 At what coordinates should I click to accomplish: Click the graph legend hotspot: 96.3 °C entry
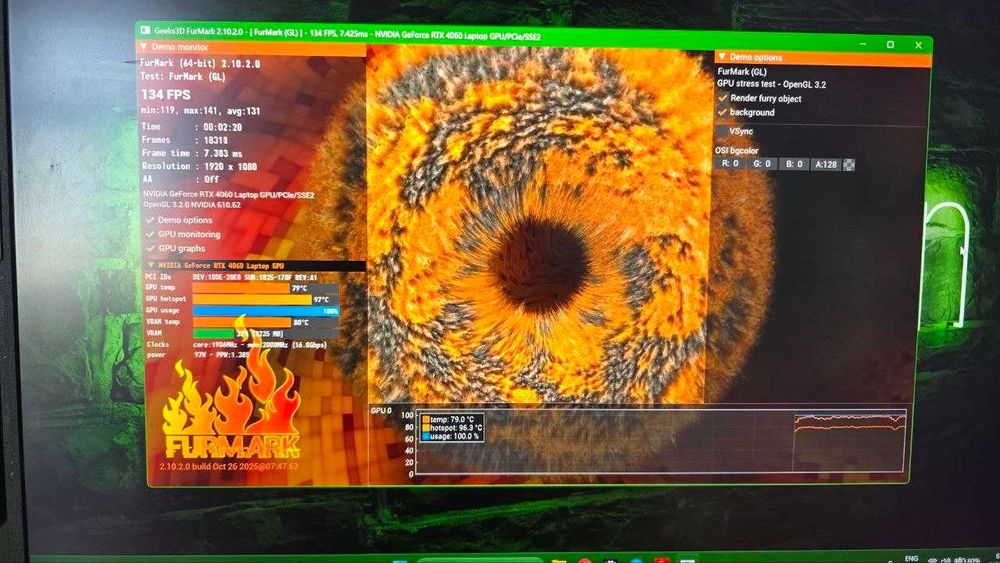point(452,428)
